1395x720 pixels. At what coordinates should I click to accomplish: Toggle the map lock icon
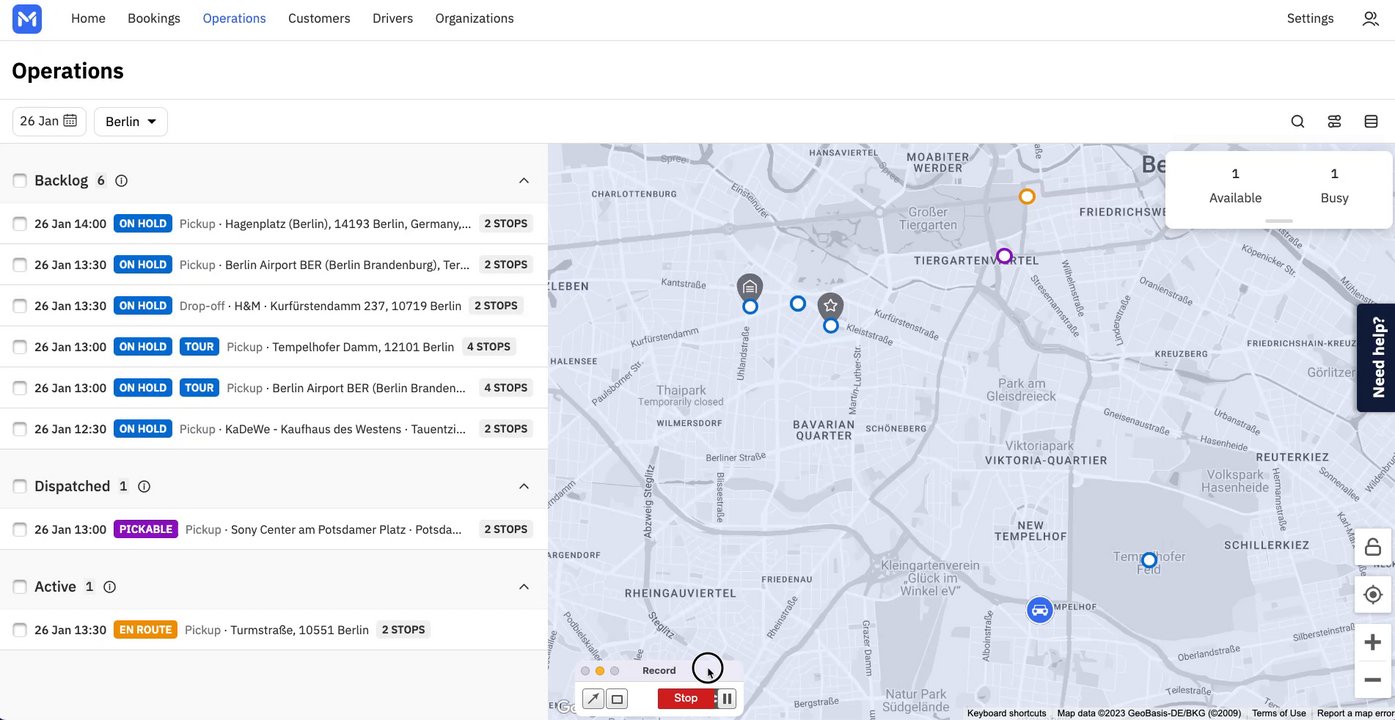click(x=1373, y=547)
